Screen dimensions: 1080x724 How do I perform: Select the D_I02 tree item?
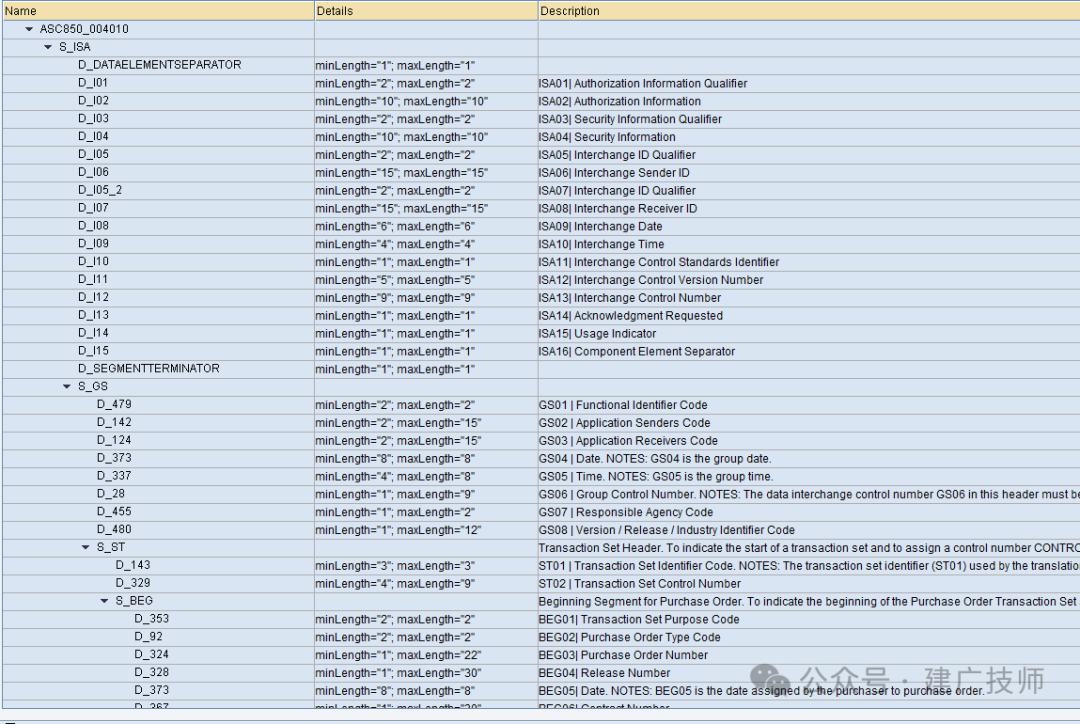click(93, 101)
